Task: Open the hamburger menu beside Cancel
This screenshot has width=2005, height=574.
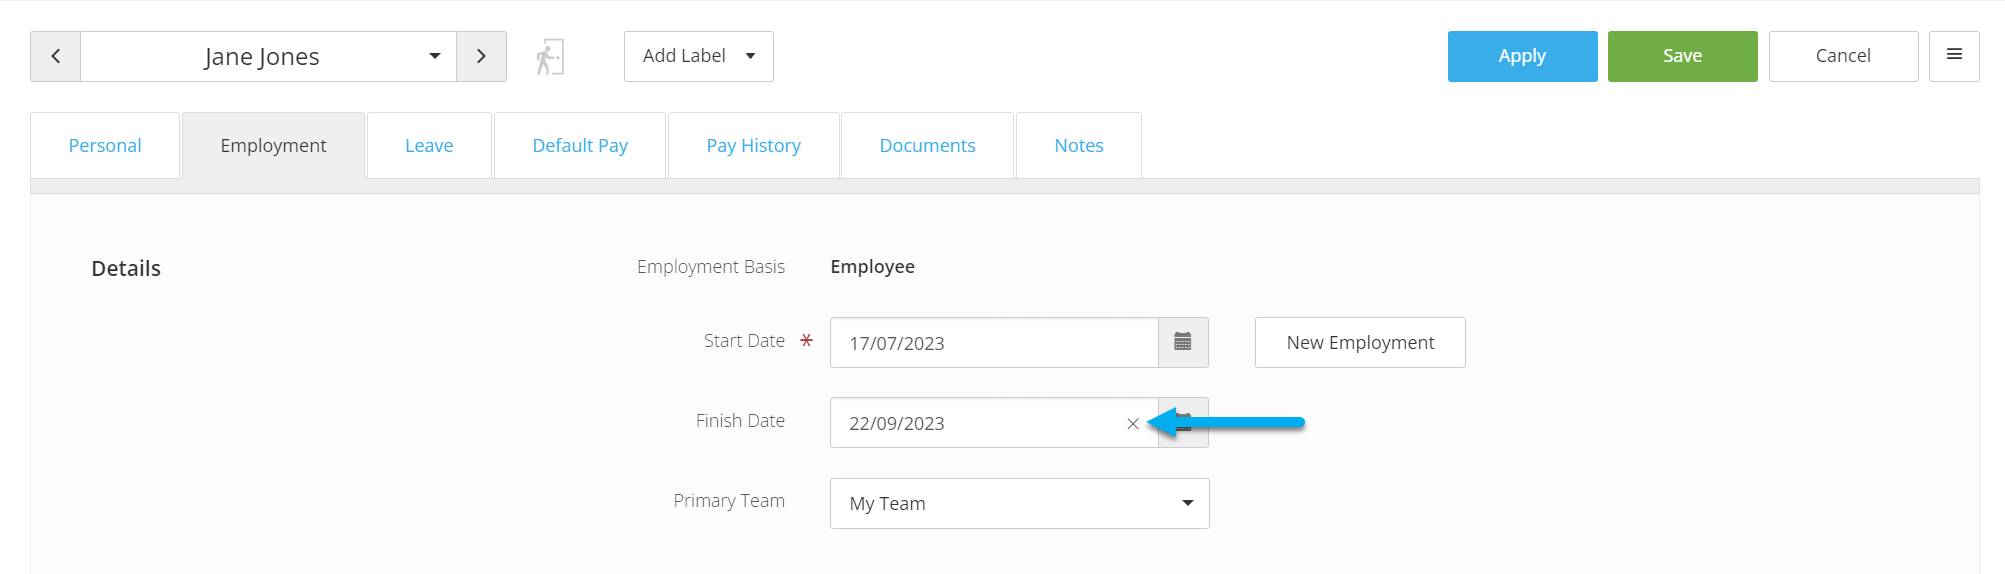Action: point(1954,56)
